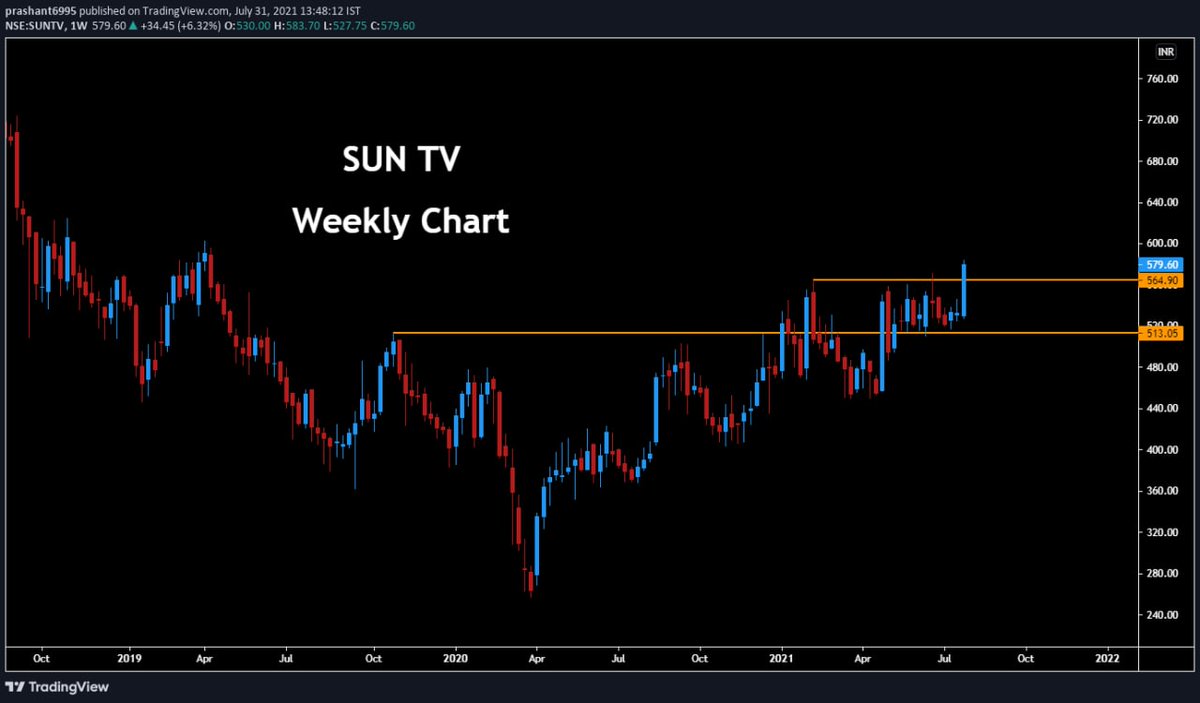Click the 360.00 price axis label
This screenshot has height=703, width=1200.
point(1160,491)
